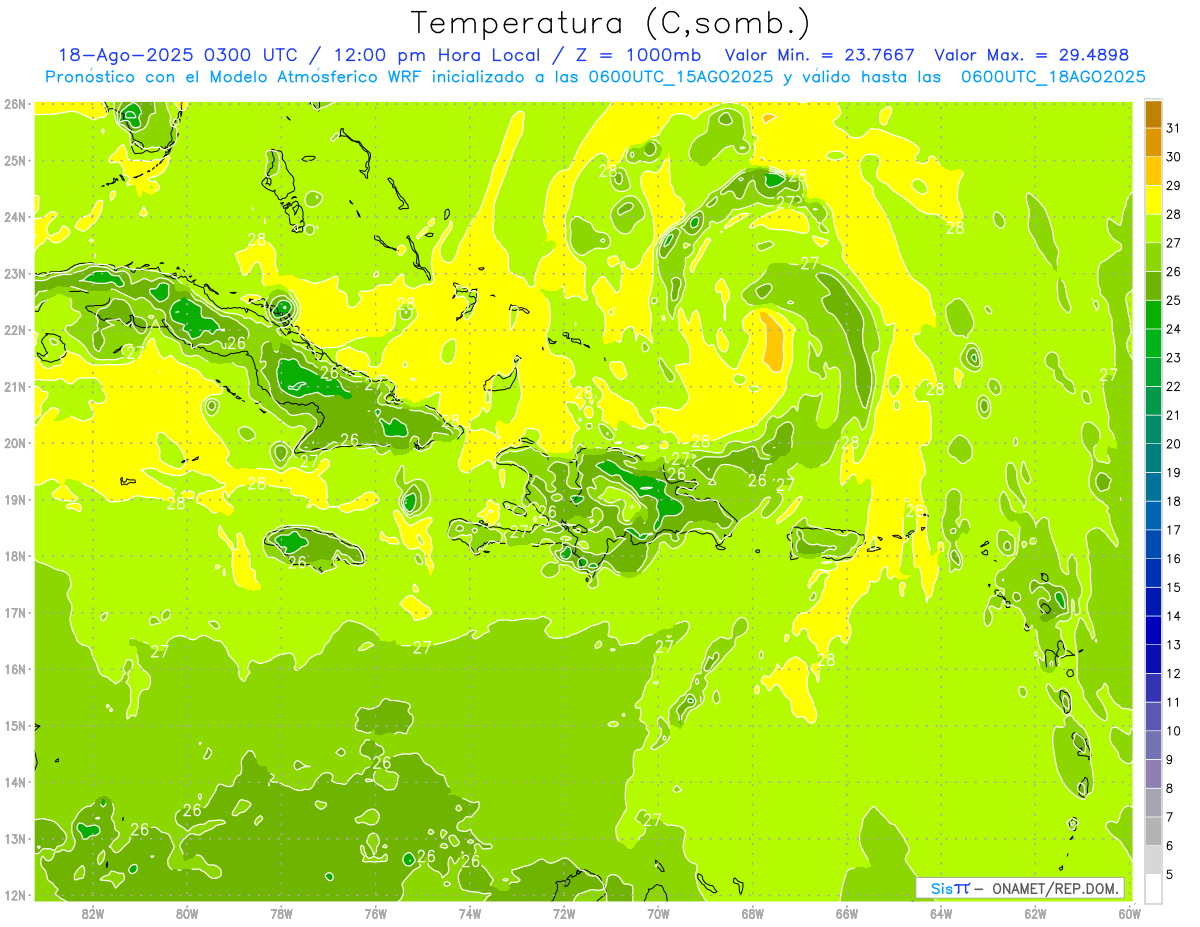
Task: Click the longitude label '76W'
Action: 375,913
